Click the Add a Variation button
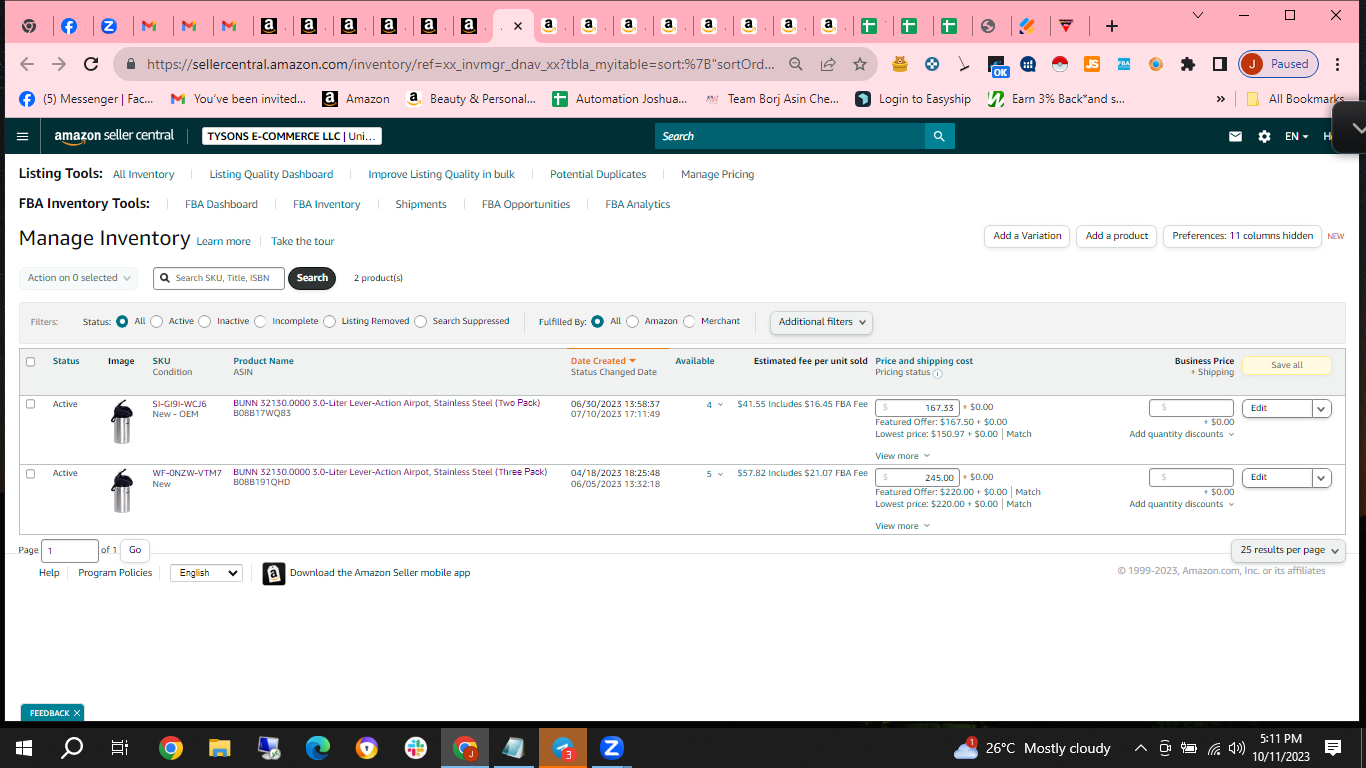 click(1027, 236)
